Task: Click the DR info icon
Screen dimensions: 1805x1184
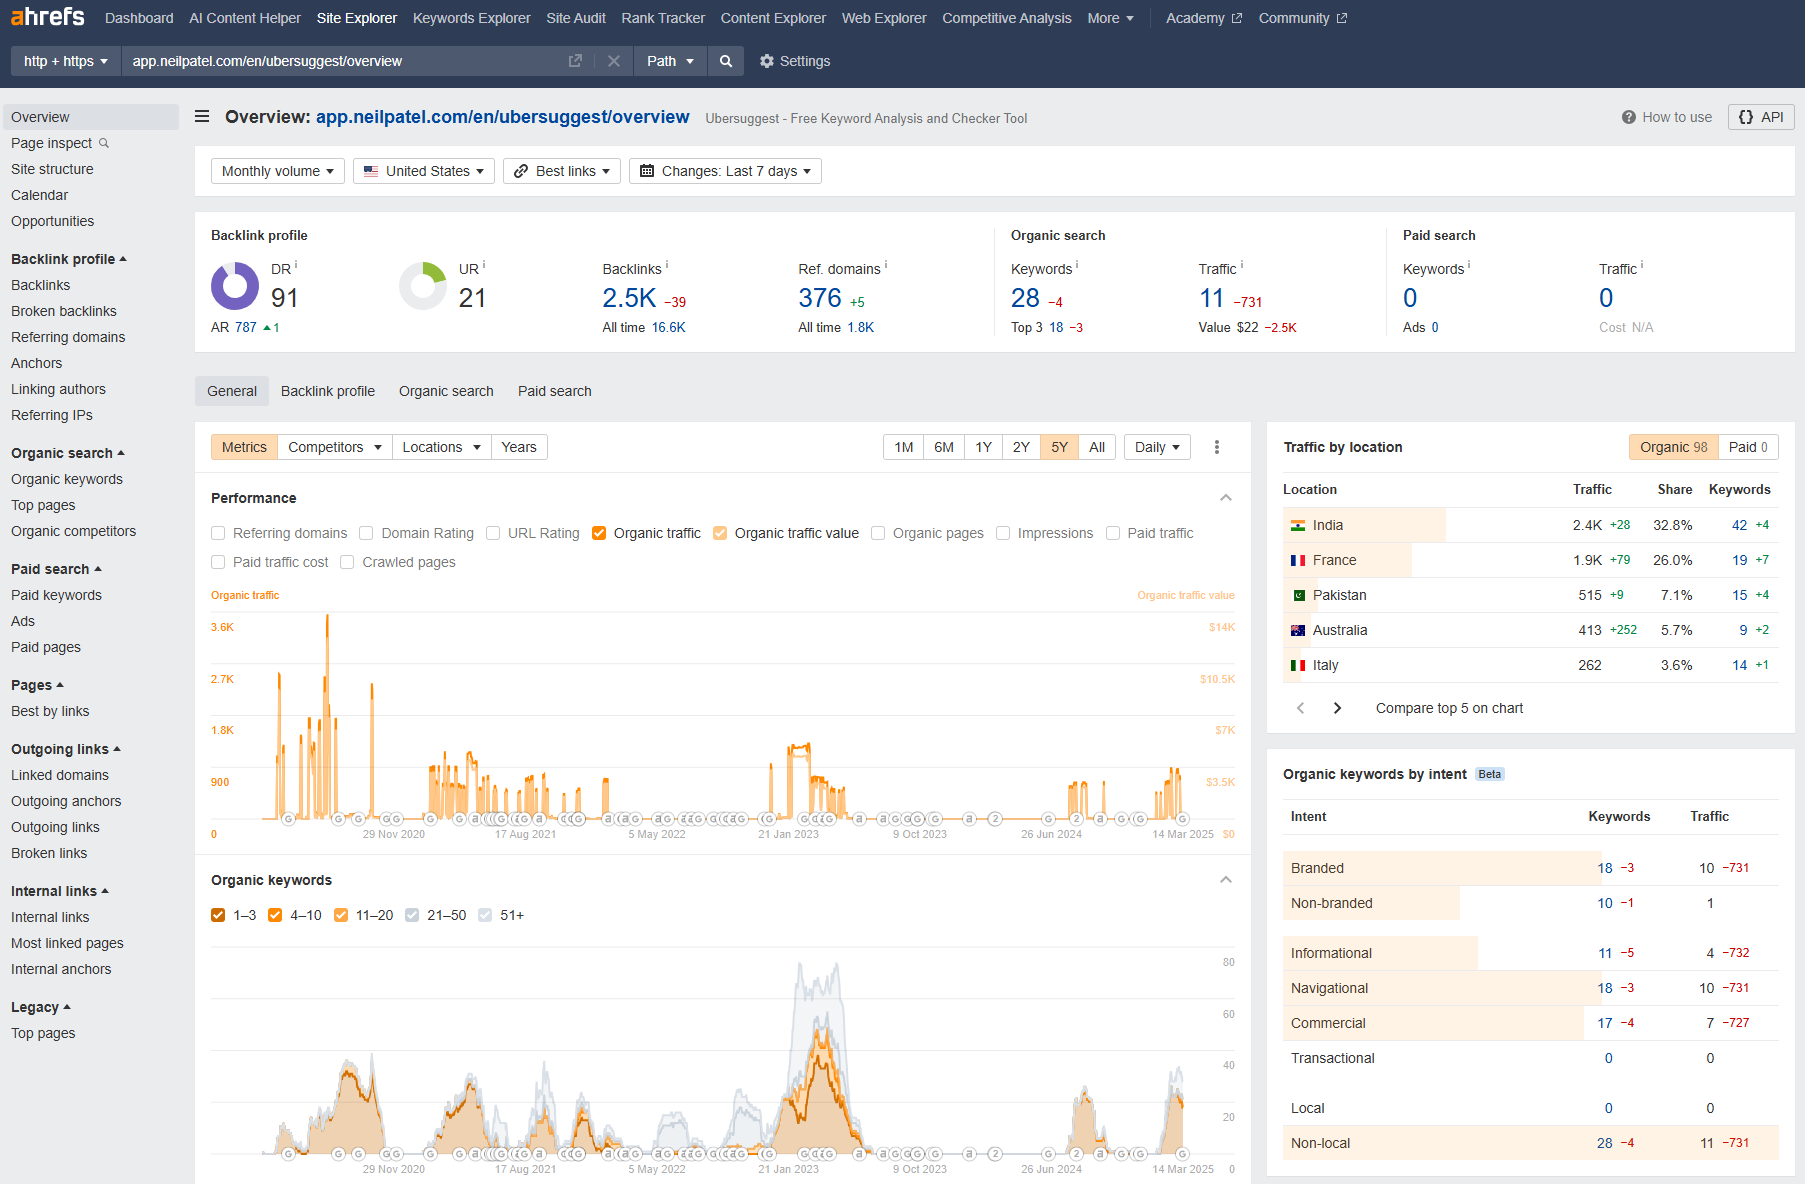Action: [x=296, y=265]
